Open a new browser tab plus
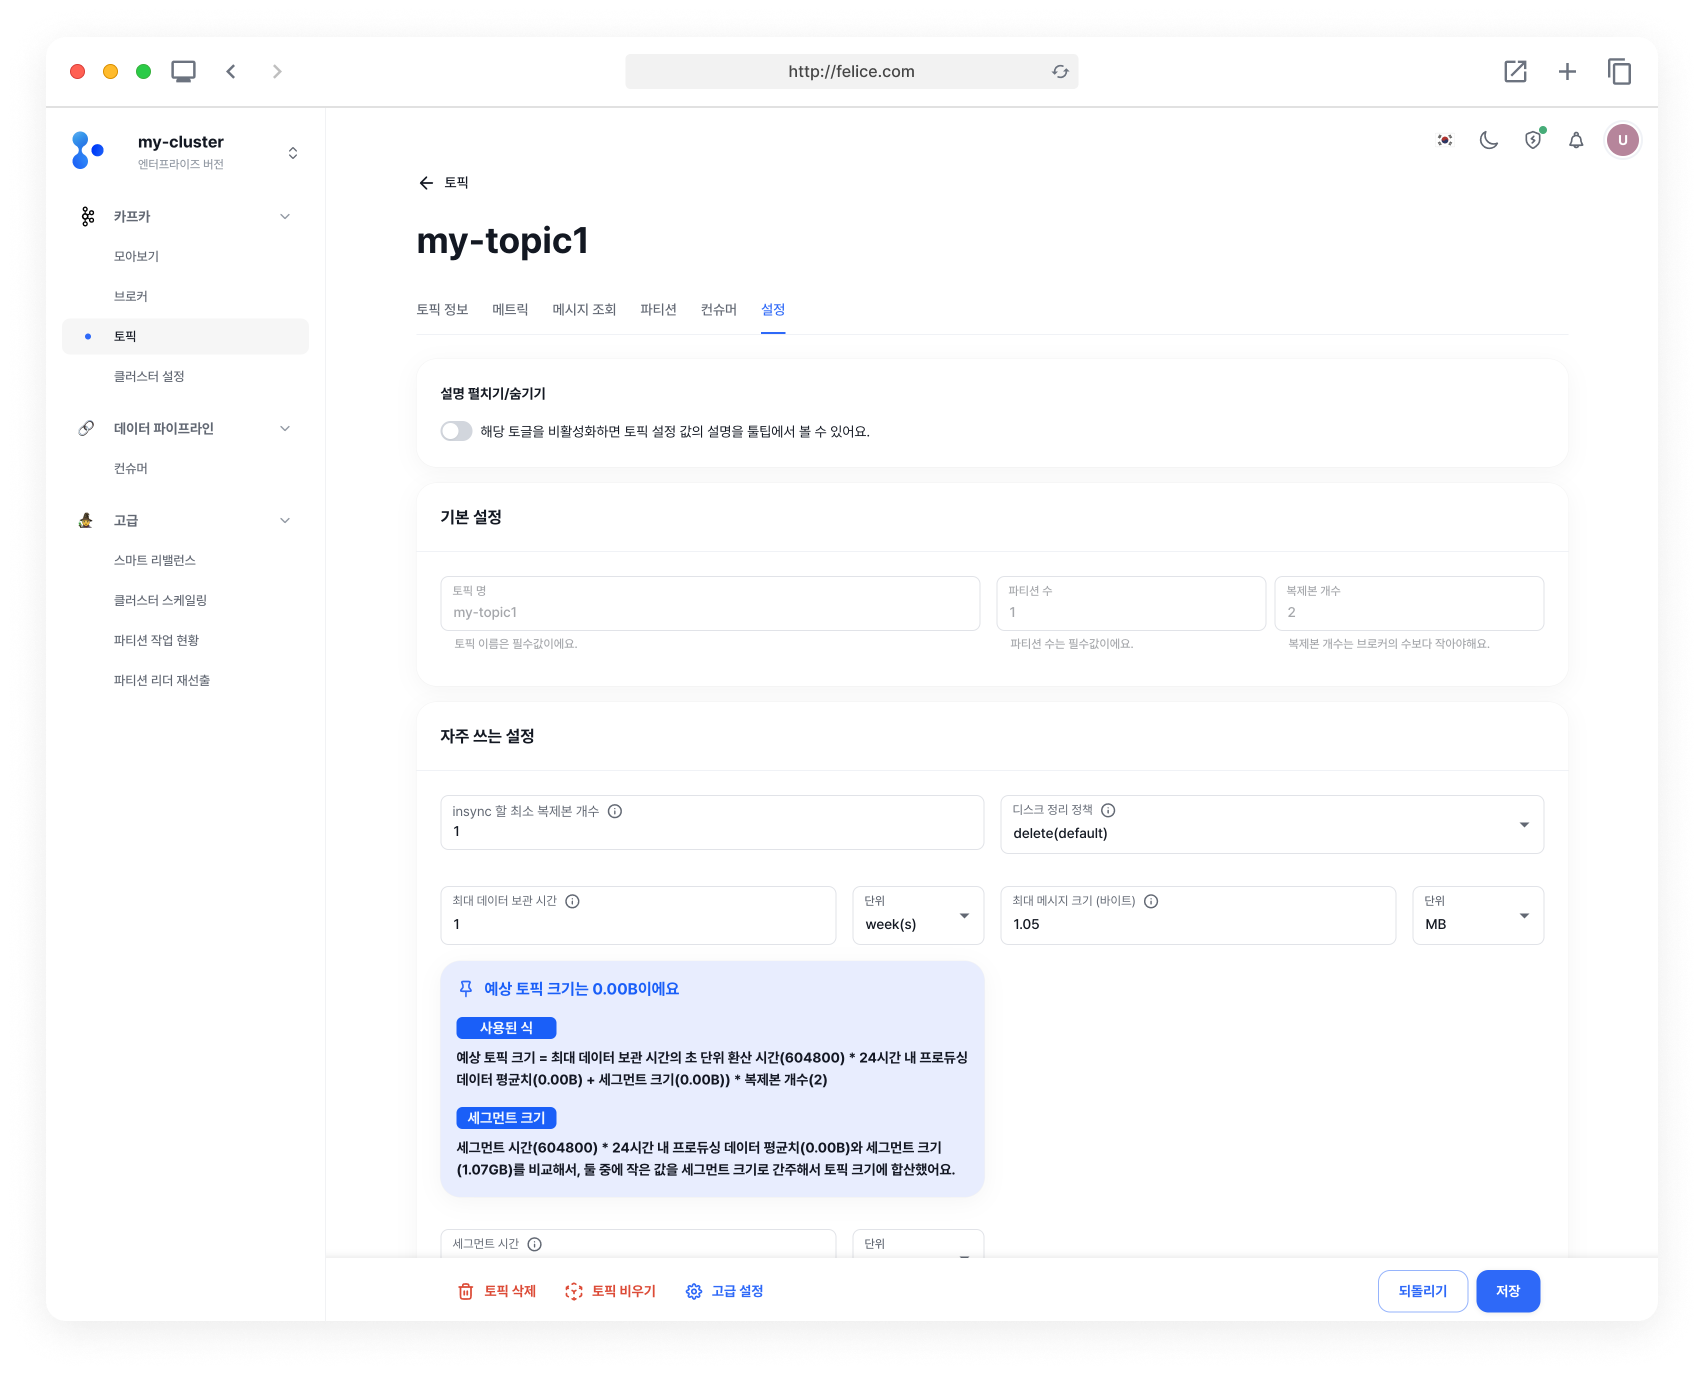Image resolution: width=1704 pixels, height=1376 pixels. 1567,72
